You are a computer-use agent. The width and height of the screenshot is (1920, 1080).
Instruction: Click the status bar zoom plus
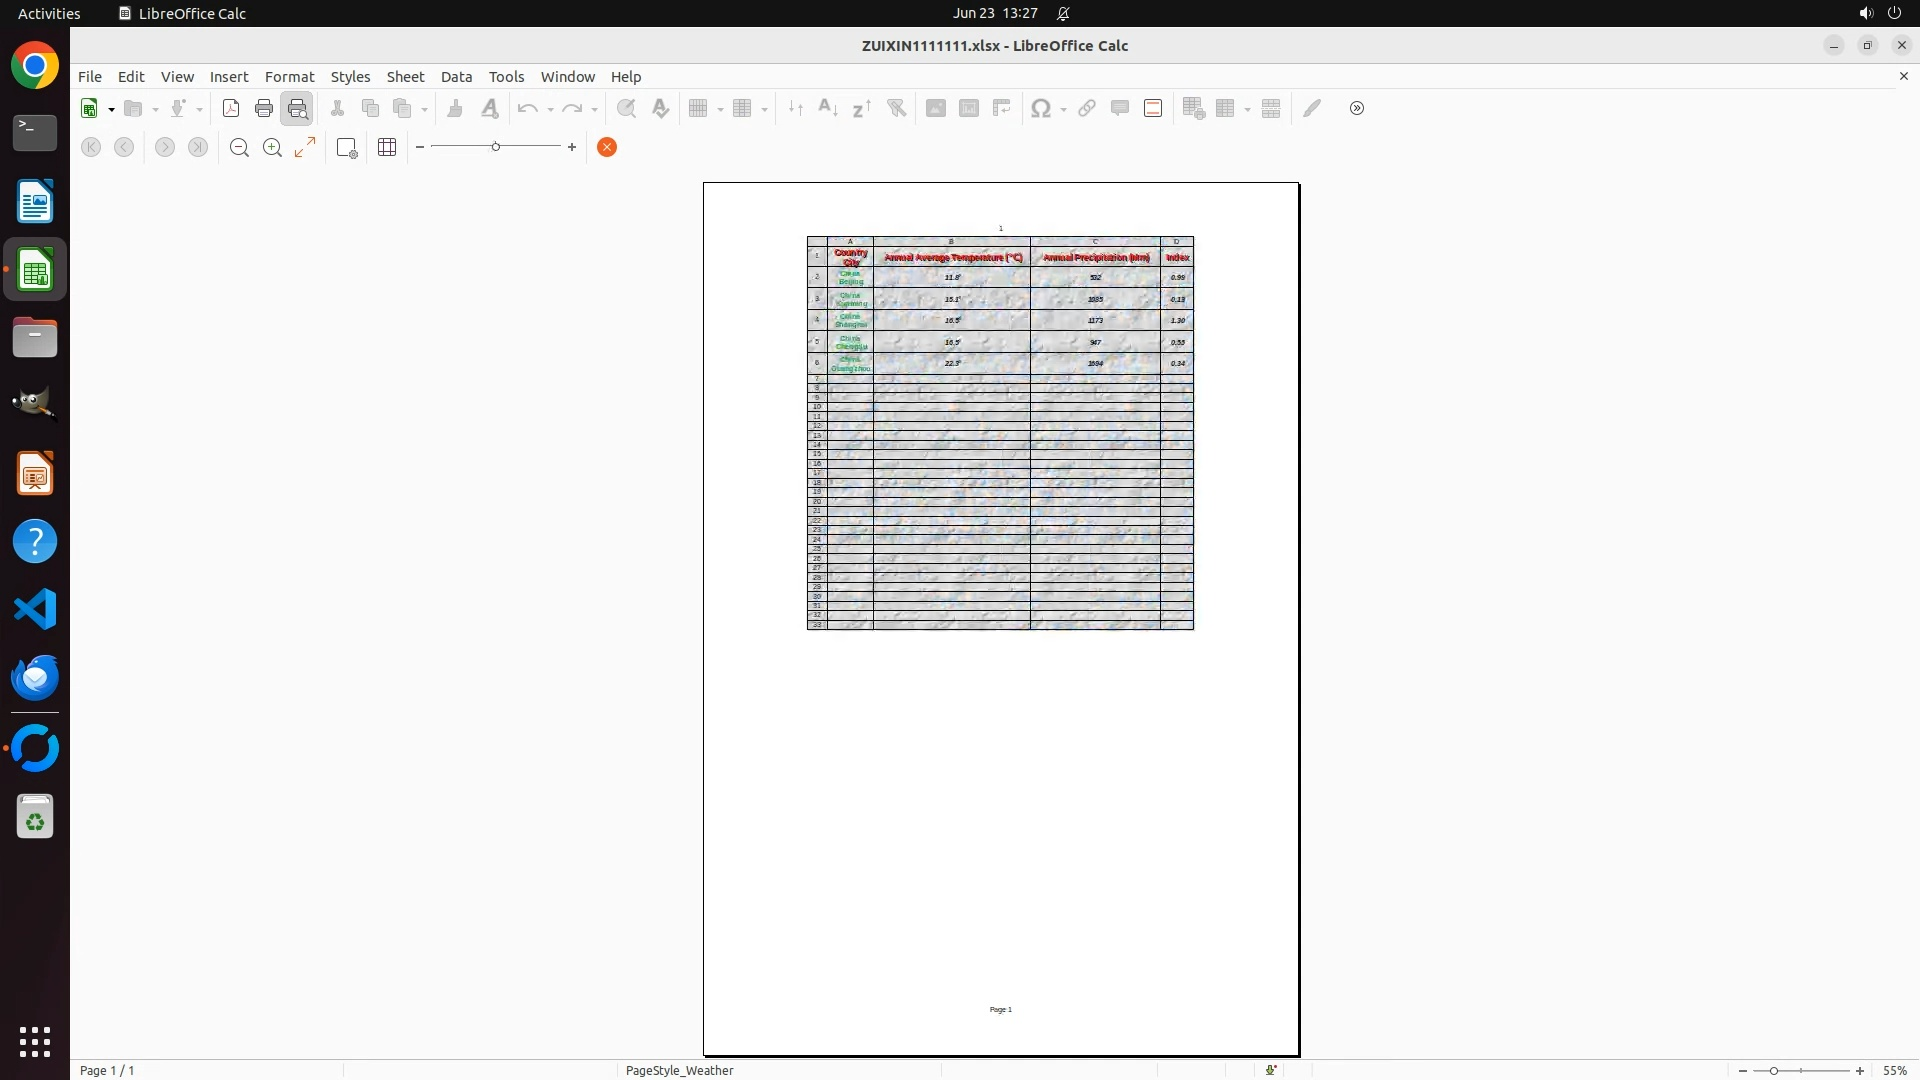1859,1070
